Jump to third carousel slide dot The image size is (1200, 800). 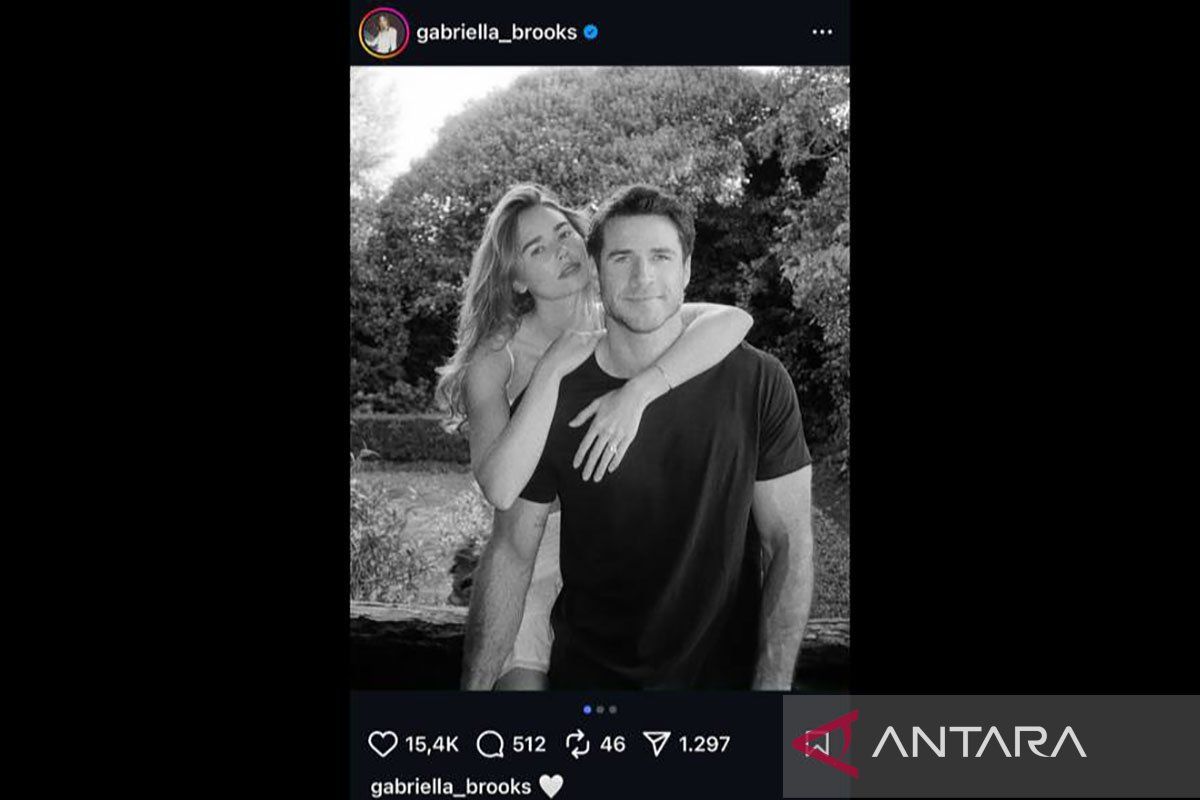[x=612, y=710]
